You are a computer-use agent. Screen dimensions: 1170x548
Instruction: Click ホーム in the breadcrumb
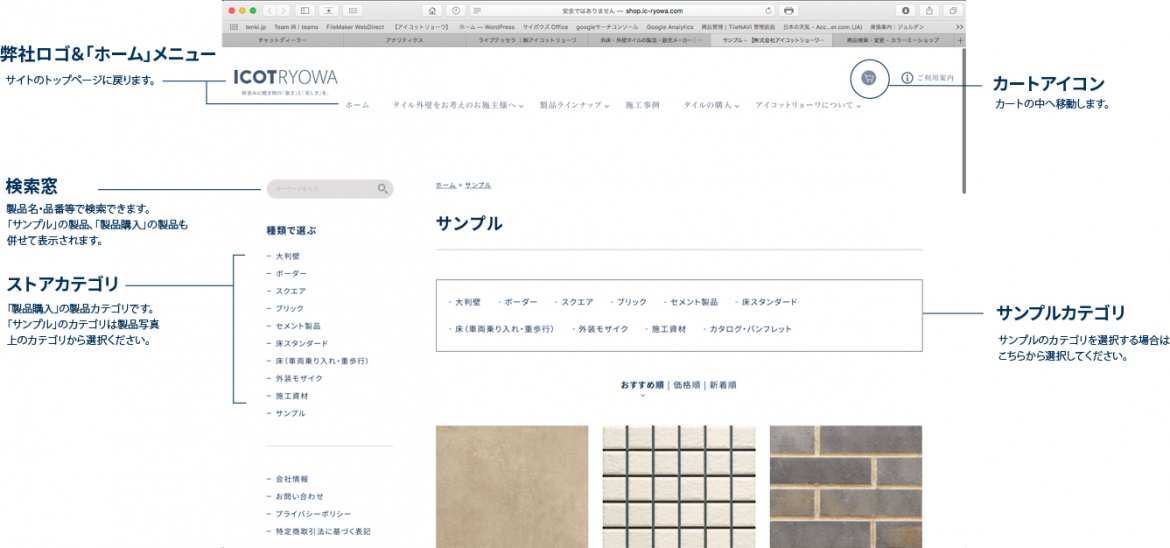click(445, 184)
